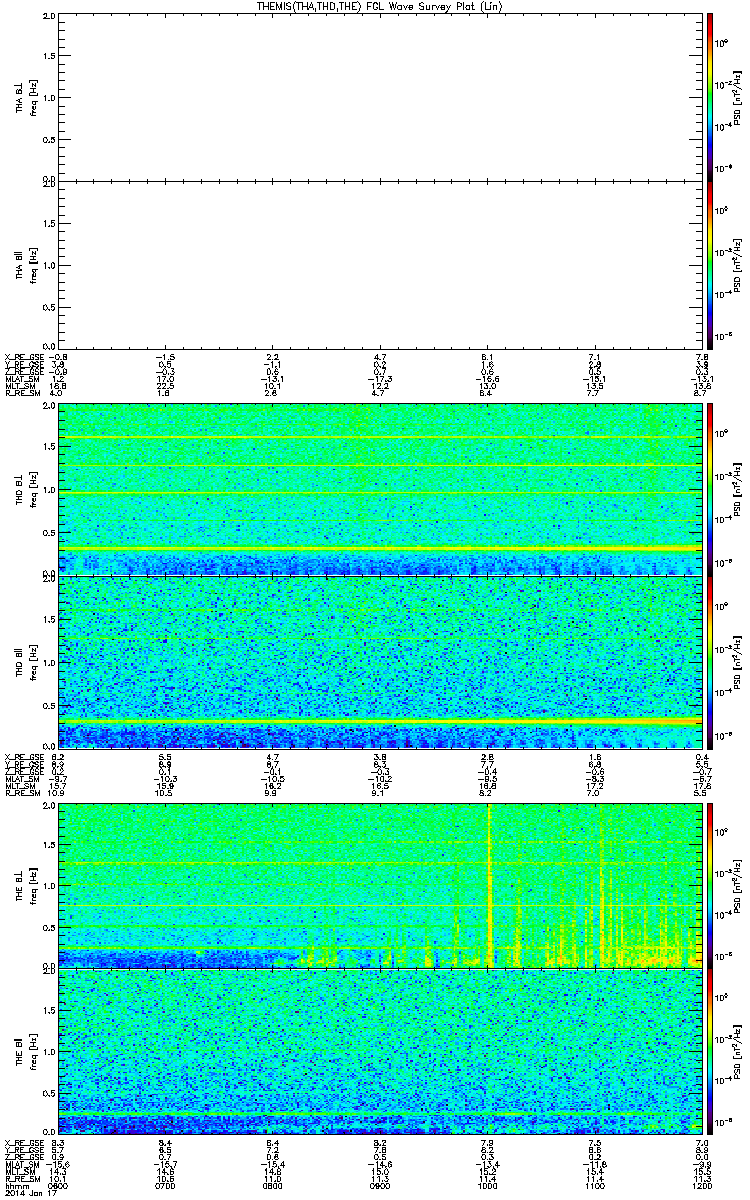
Task: Click the 0900 time tick label
Action: coord(381,1185)
